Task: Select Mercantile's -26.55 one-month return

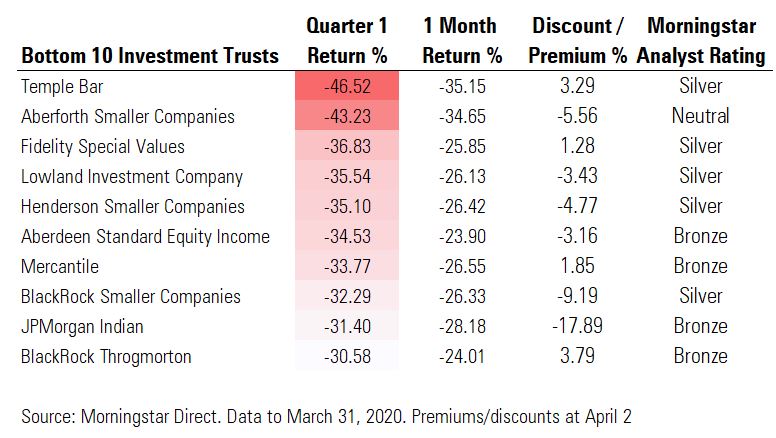Action: click(x=462, y=266)
